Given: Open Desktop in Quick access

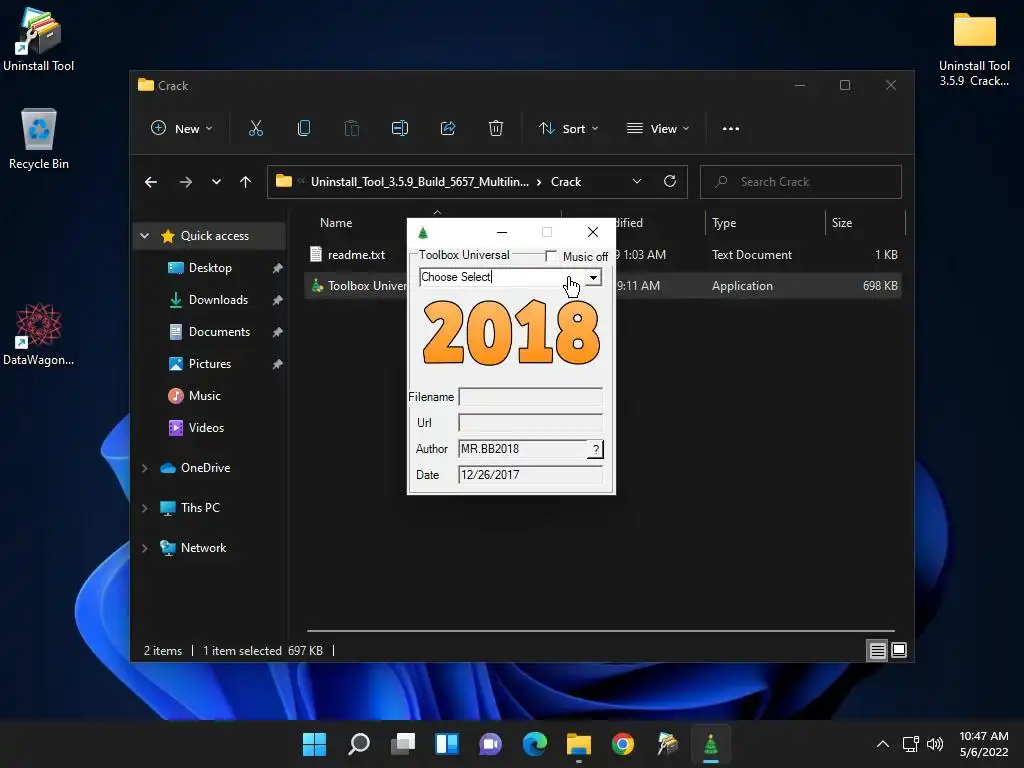Looking at the screenshot, I should coord(210,268).
